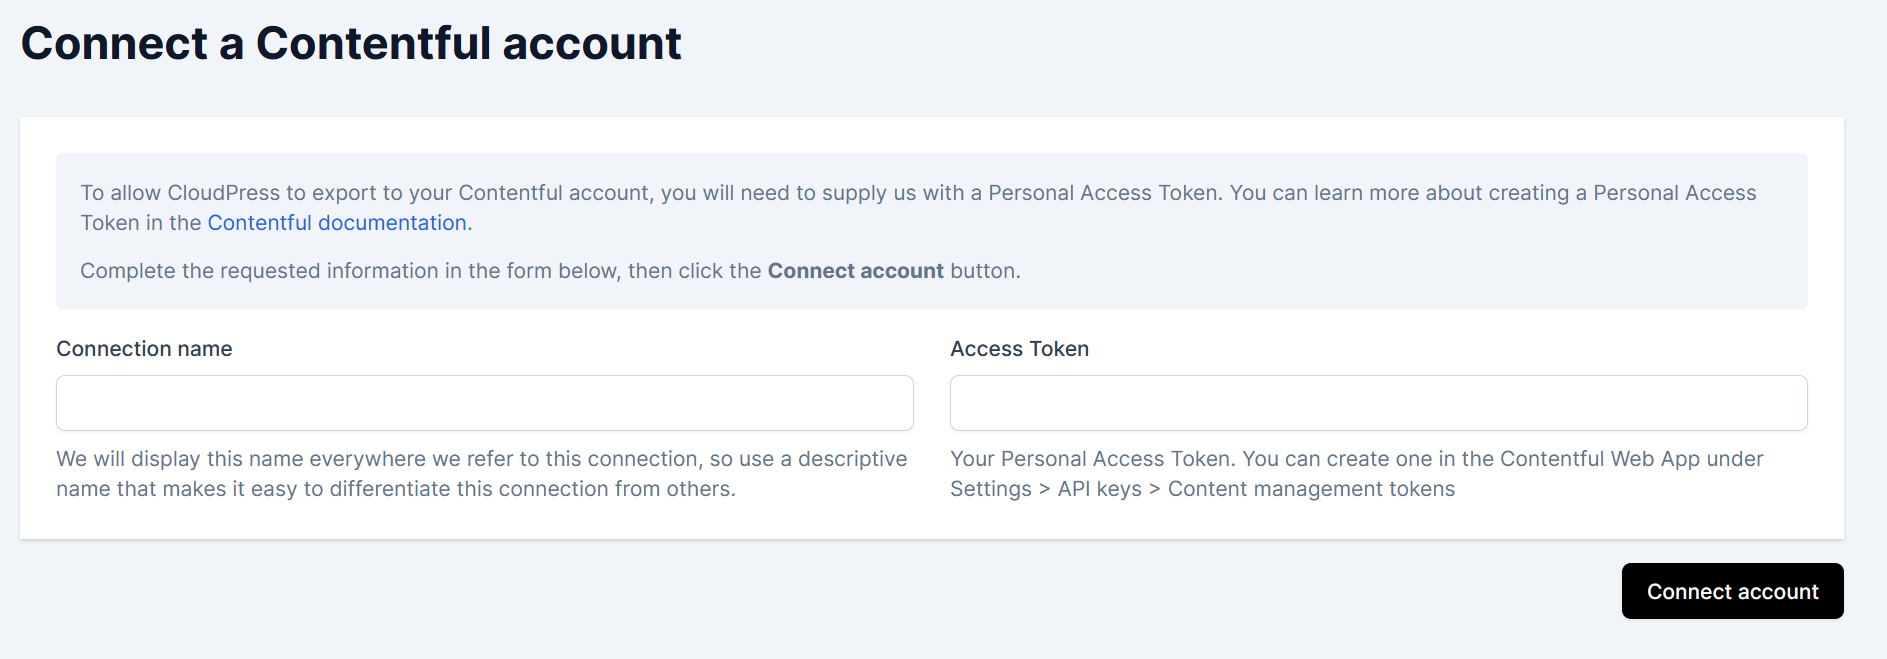
Task: Click the Connection name input field
Action: pyautogui.click(x=485, y=403)
